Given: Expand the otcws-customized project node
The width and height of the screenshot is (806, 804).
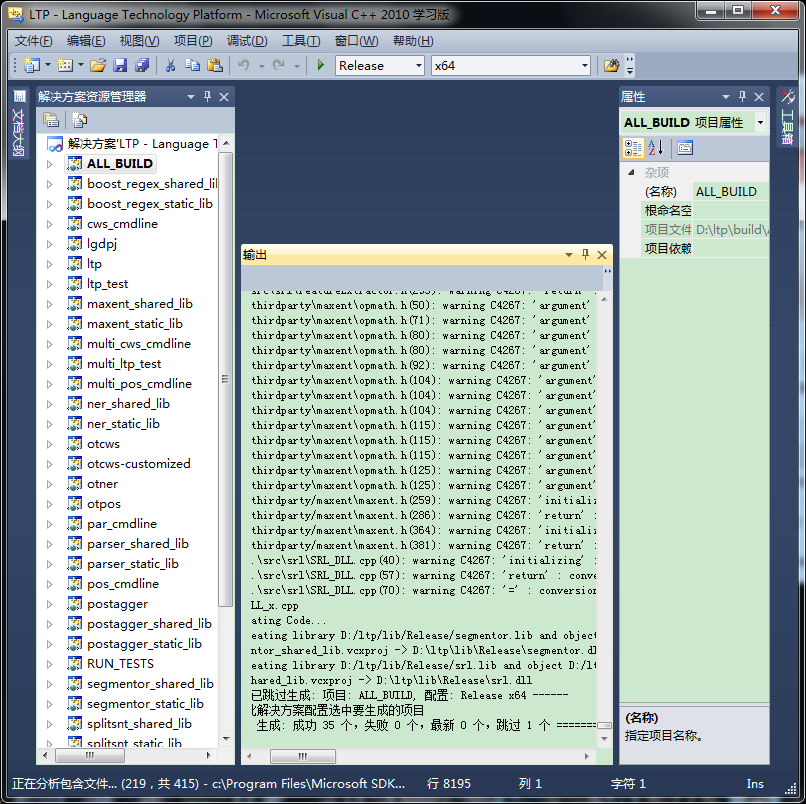Looking at the screenshot, I should click(49, 464).
